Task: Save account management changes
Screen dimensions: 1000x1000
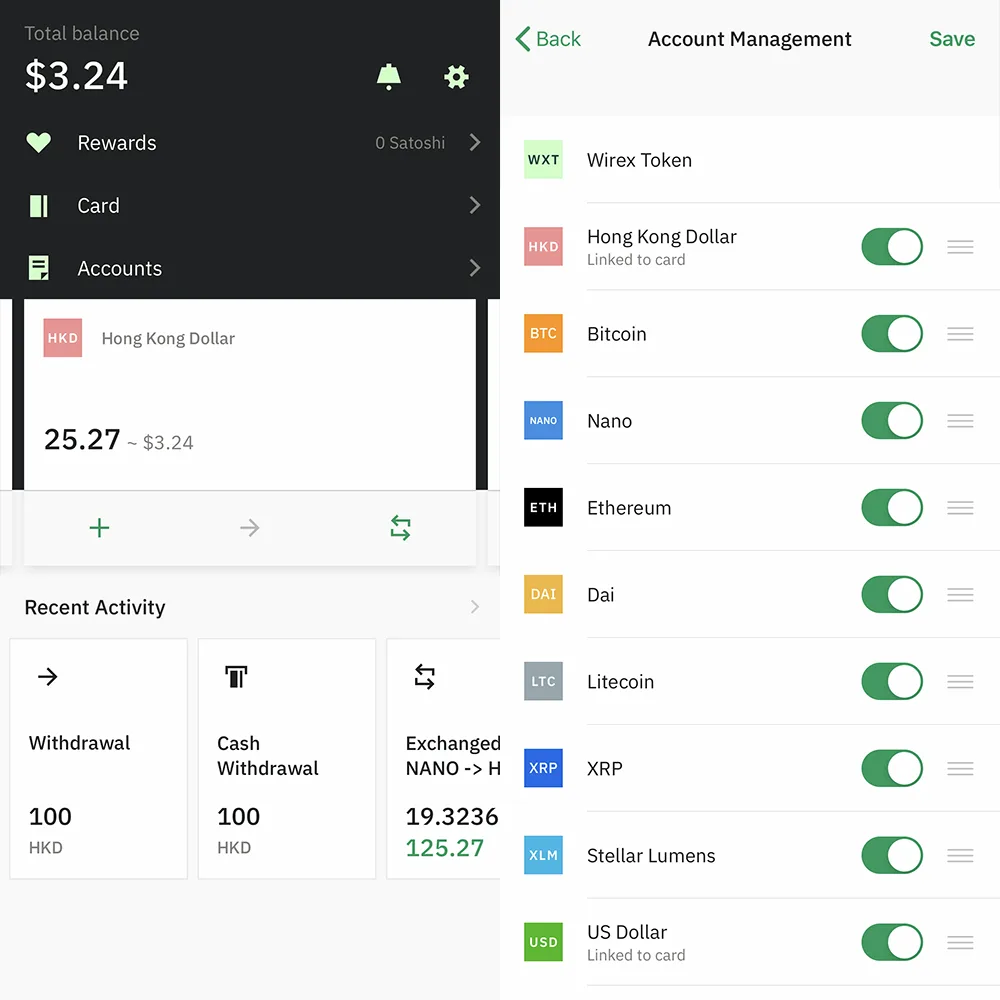Action: coord(952,39)
